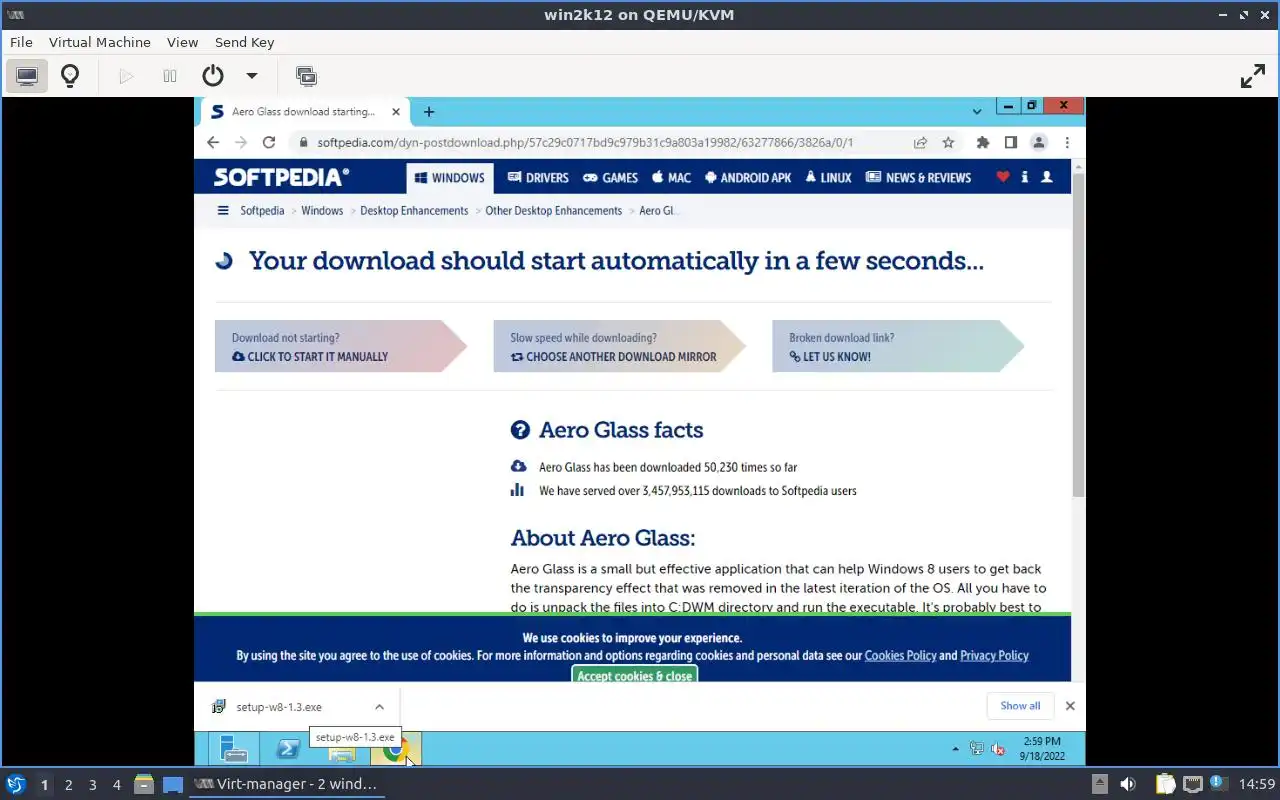This screenshot has height=800, width=1280.
Task: Expand setup-w8-1.3.exe download options chevron
Action: [379, 707]
